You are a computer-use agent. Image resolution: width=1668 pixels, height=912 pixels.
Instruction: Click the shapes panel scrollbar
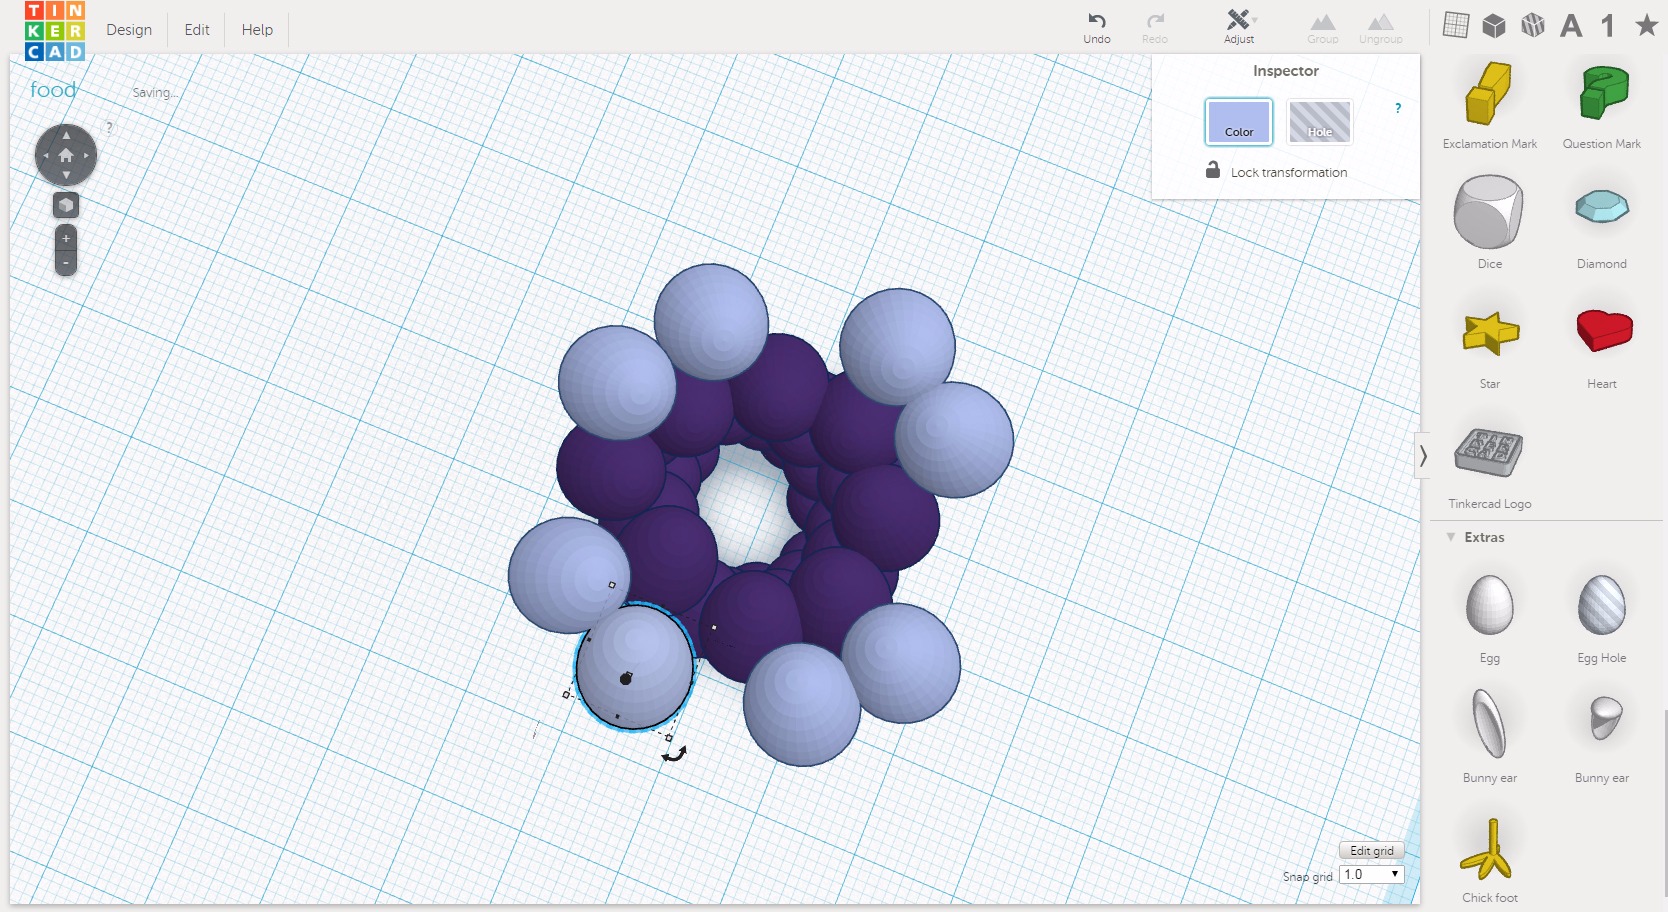[1664, 803]
